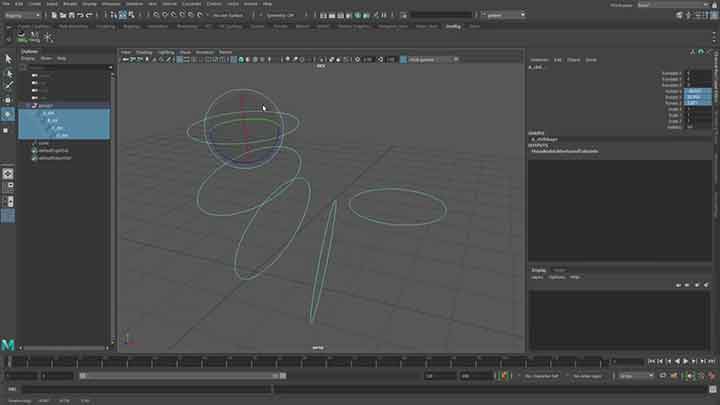Toggle the blue highlighted viewport toolbar button near gamma

403,59
